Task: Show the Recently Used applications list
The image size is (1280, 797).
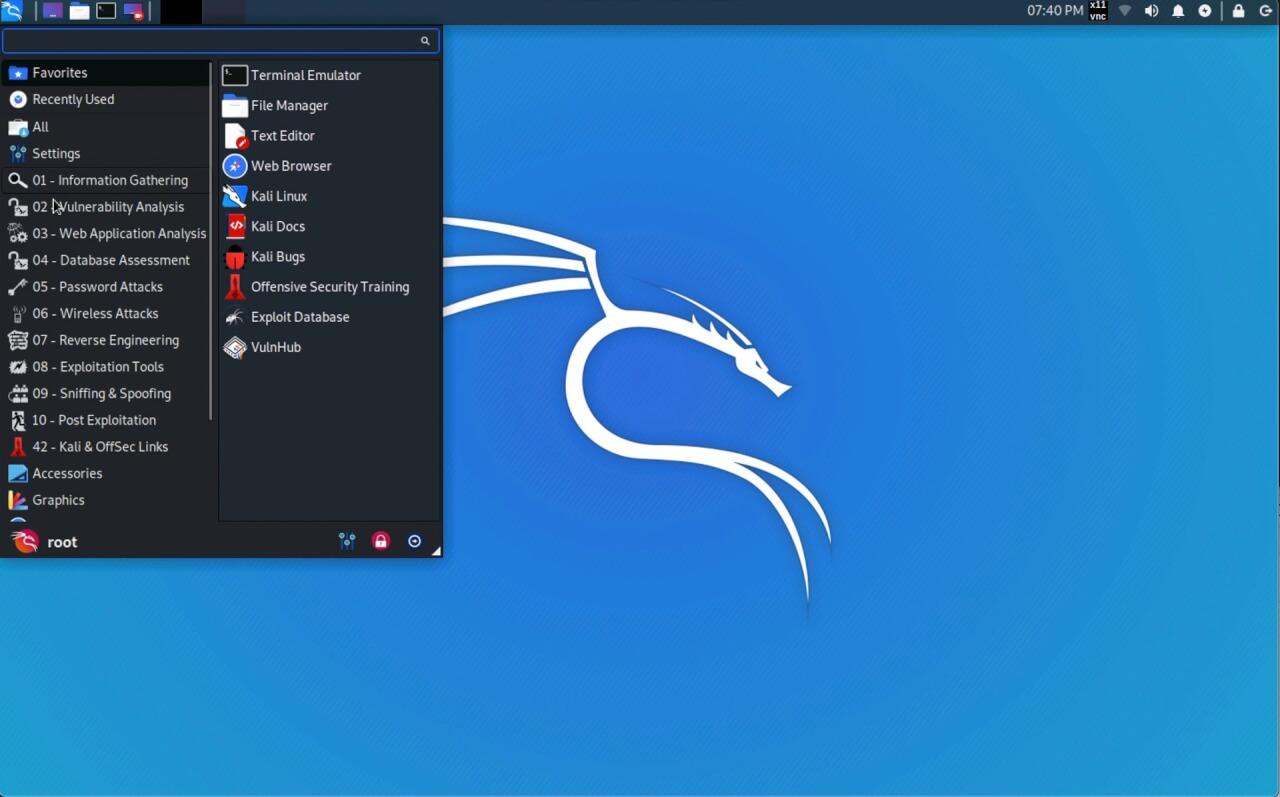Action: point(72,99)
